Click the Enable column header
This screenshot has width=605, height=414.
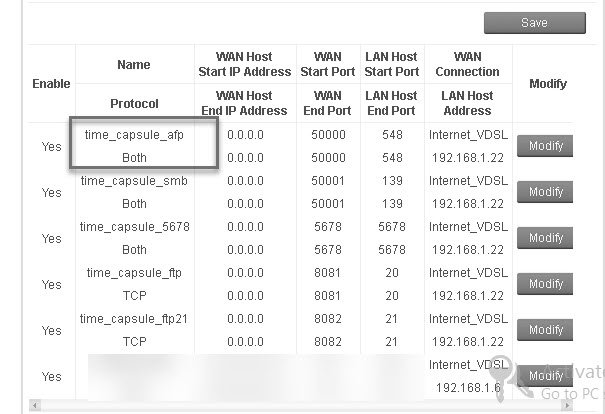tap(51, 84)
